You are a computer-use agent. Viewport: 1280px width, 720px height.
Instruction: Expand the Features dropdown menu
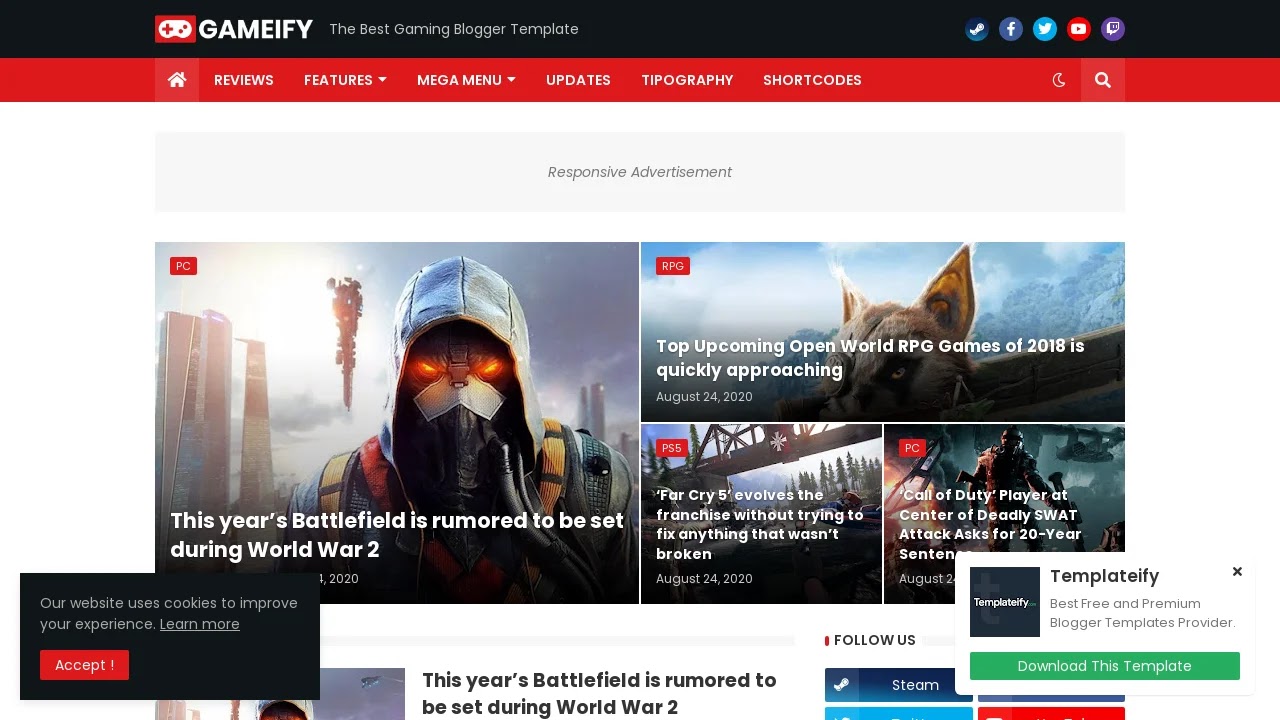(345, 80)
